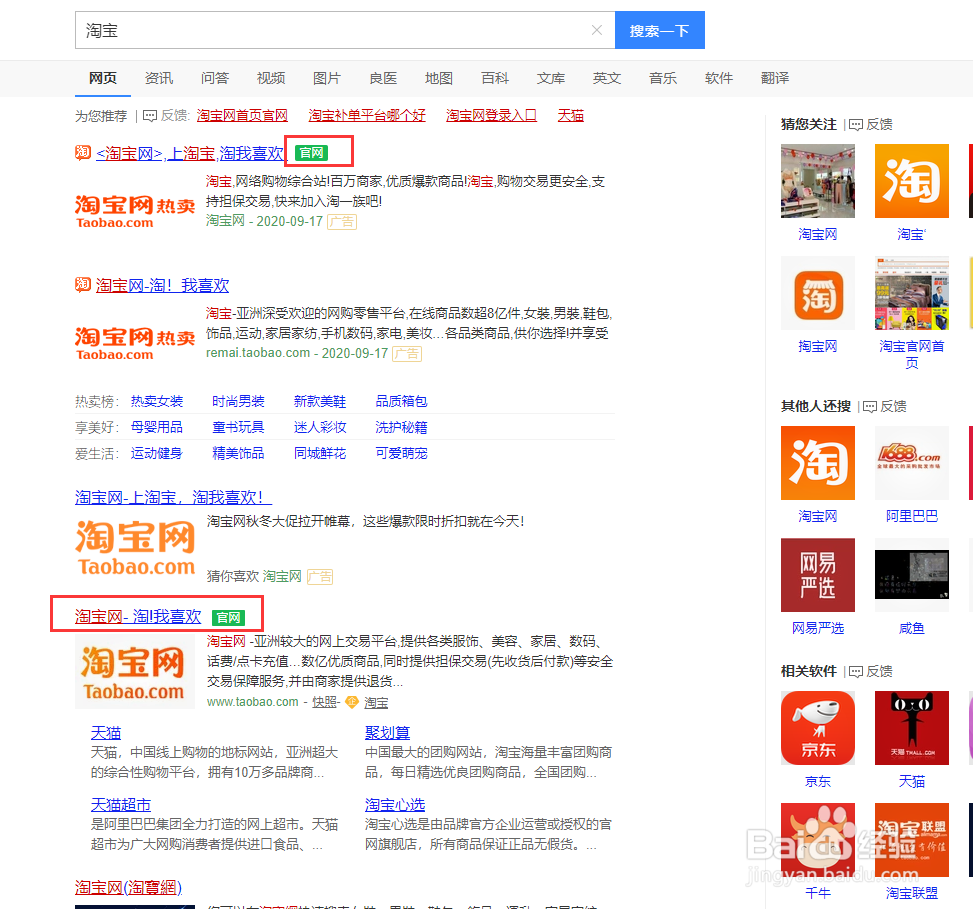Screen dimensions: 973x909
Task: Open official result 淘宝网- 淘!我喜欢
Action: pos(138,617)
